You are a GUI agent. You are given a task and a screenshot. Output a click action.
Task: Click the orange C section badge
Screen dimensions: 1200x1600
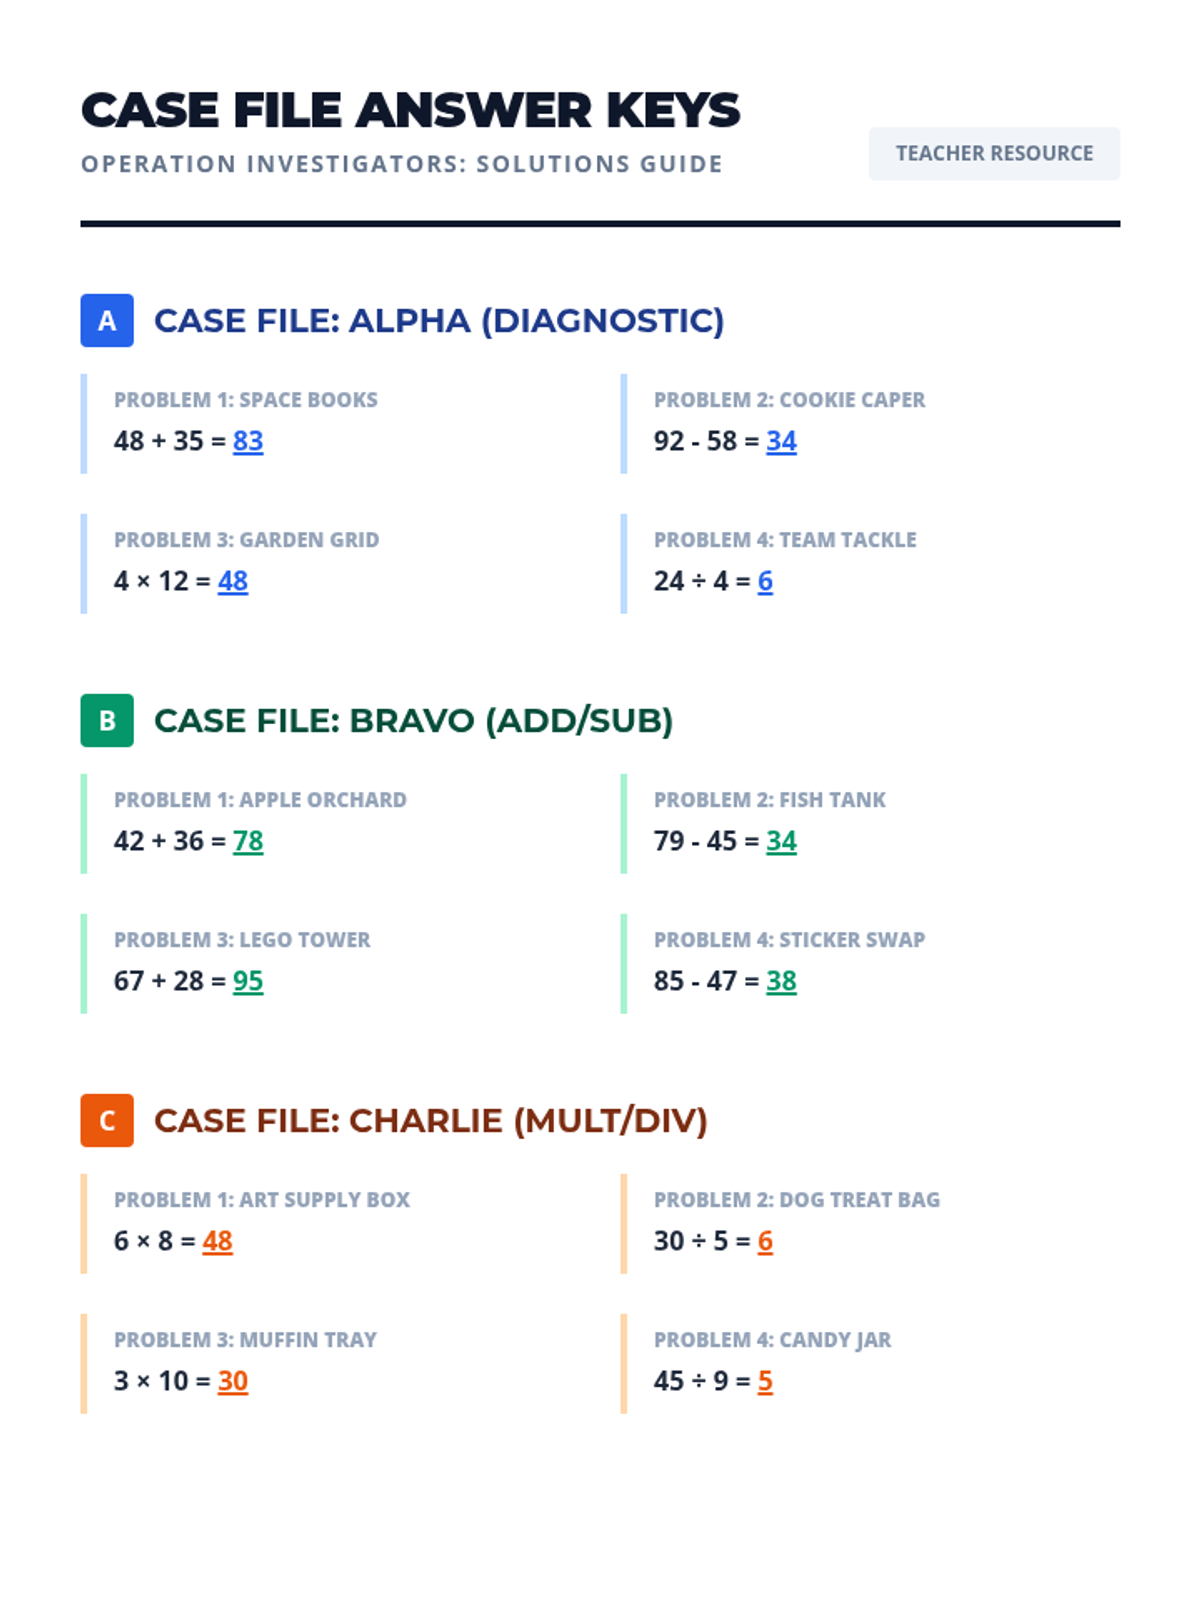click(107, 1121)
